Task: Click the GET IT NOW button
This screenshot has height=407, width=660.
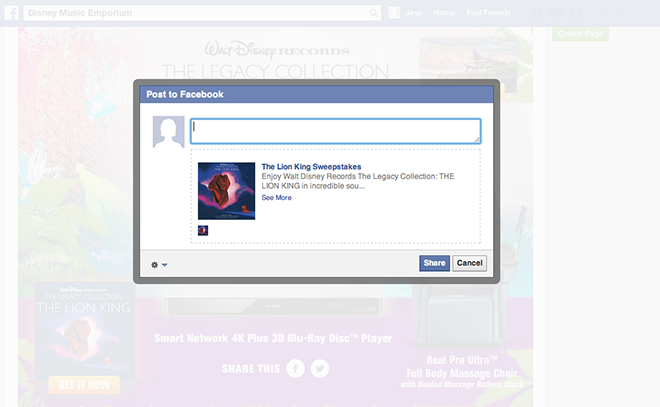Action: (84, 385)
